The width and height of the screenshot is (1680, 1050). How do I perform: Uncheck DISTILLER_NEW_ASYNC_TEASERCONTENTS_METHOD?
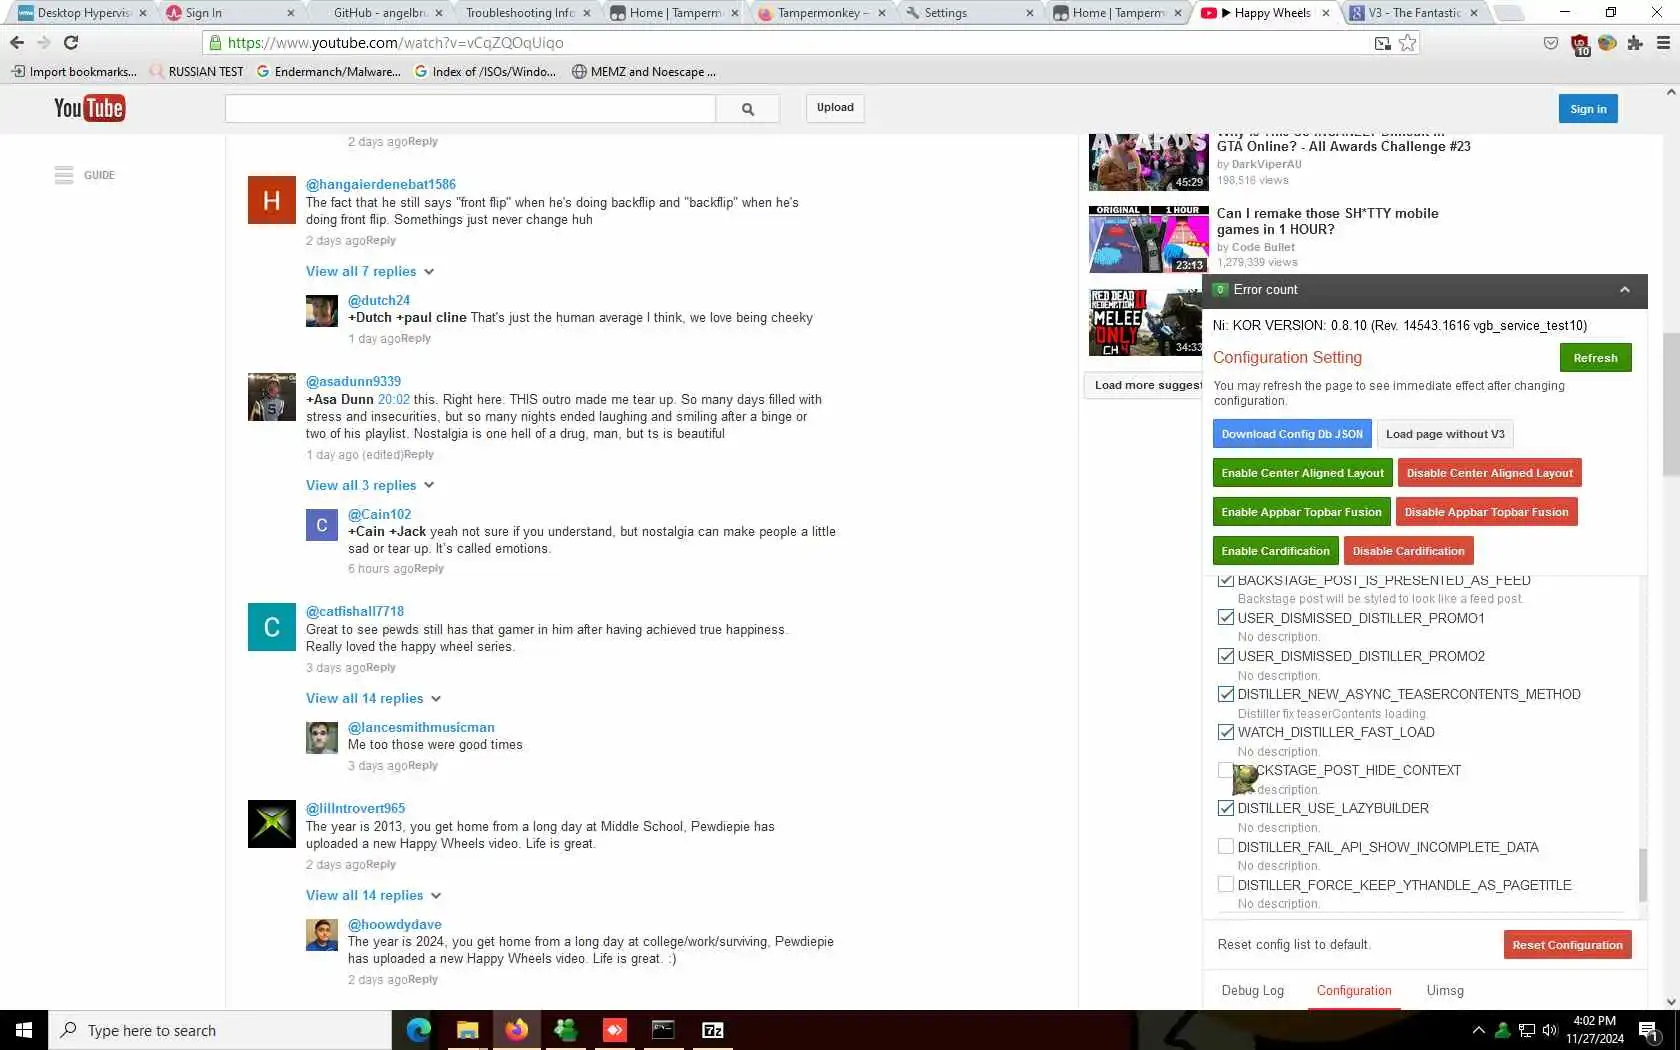[1226, 694]
